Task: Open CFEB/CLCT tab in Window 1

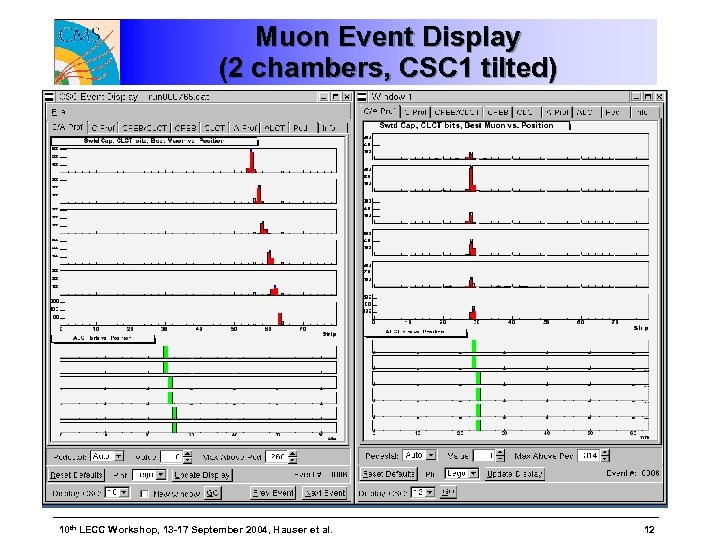Action: (457, 112)
